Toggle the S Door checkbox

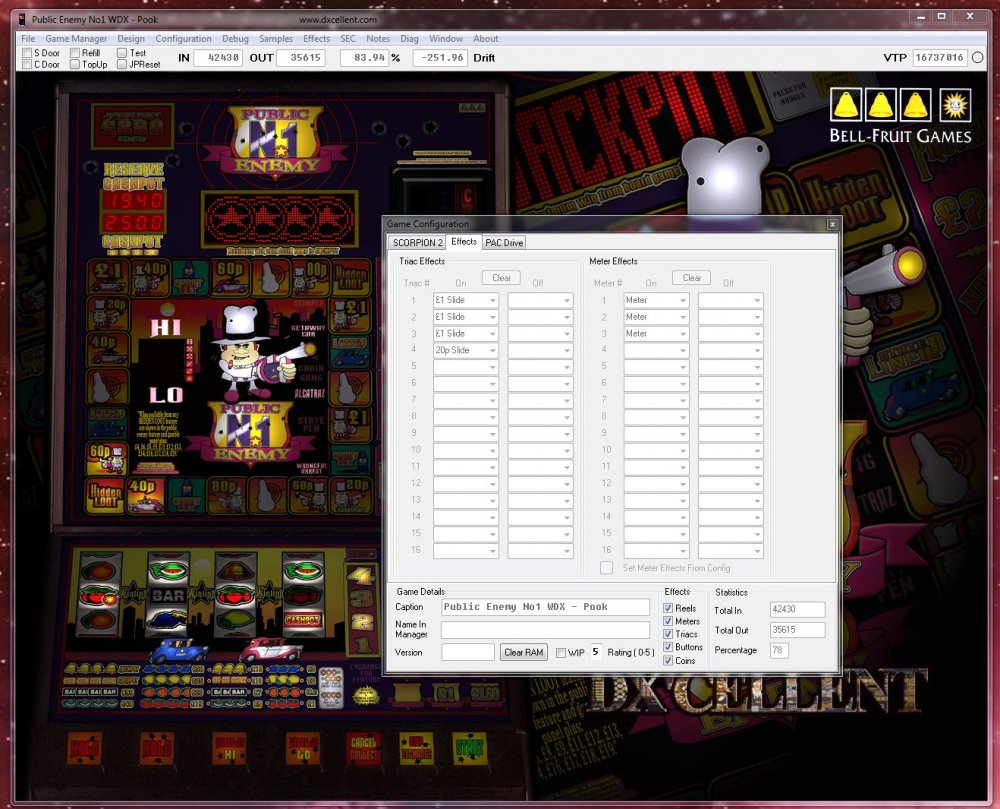tap(27, 52)
